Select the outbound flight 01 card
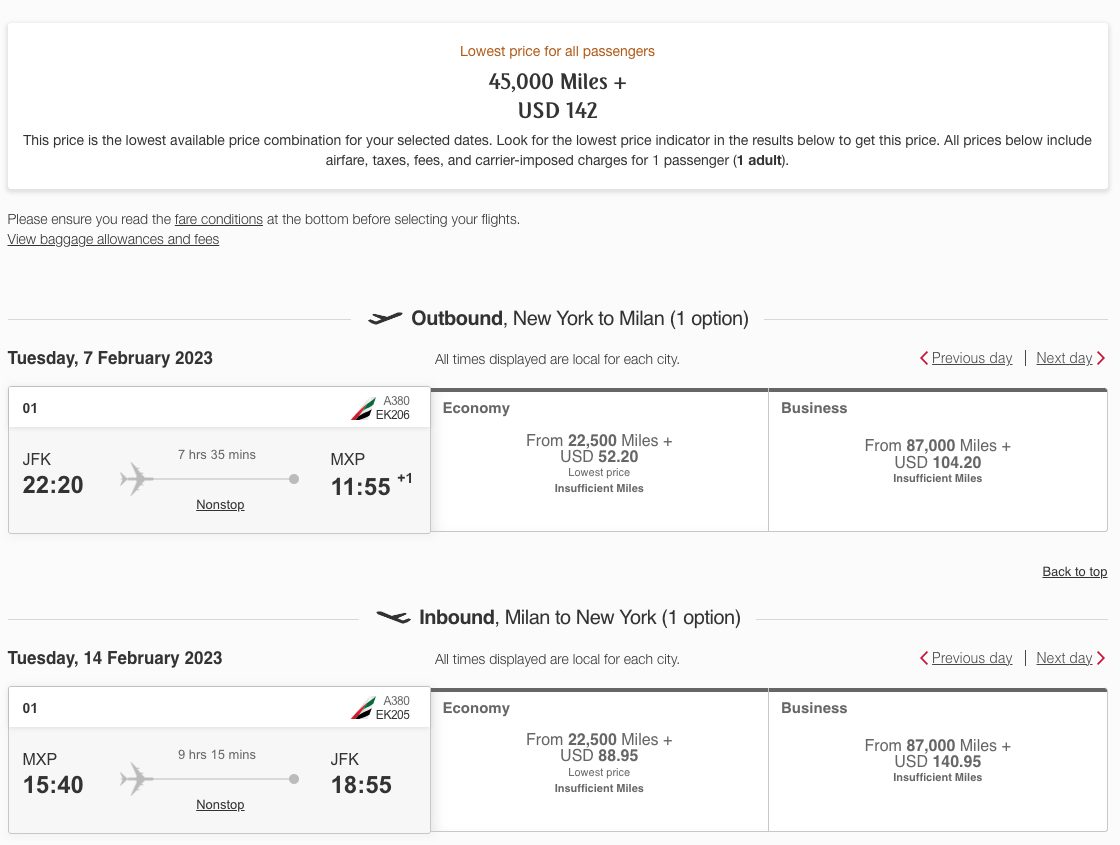Viewport: 1120px width, 845px height. pyautogui.click(x=220, y=460)
